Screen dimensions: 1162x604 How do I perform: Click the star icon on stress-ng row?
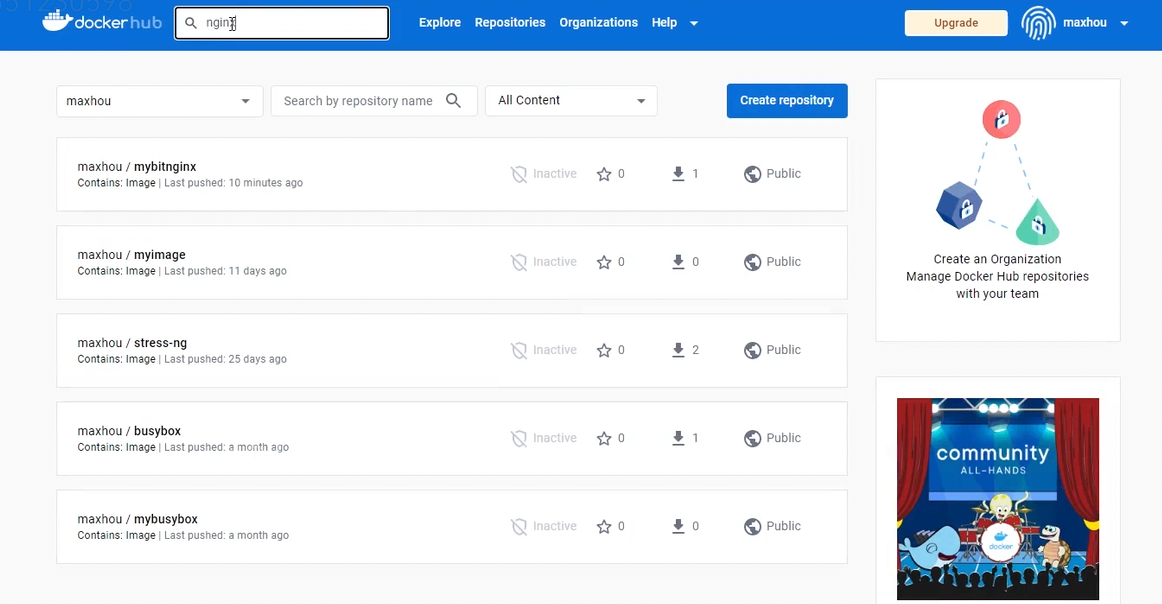click(x=604, y=351)
